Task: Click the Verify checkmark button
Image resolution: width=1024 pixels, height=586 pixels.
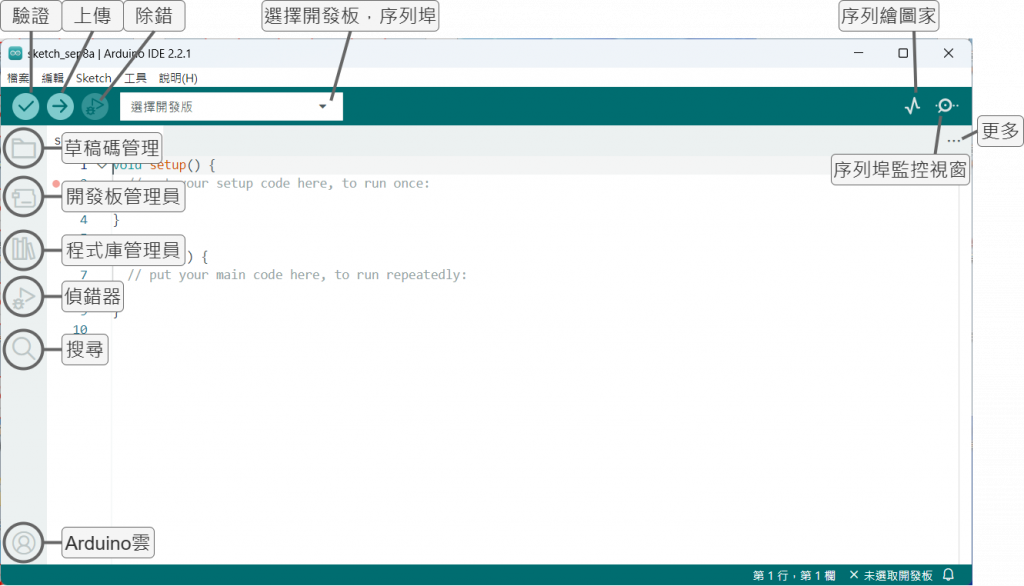Action: click(x=25, y=106)
